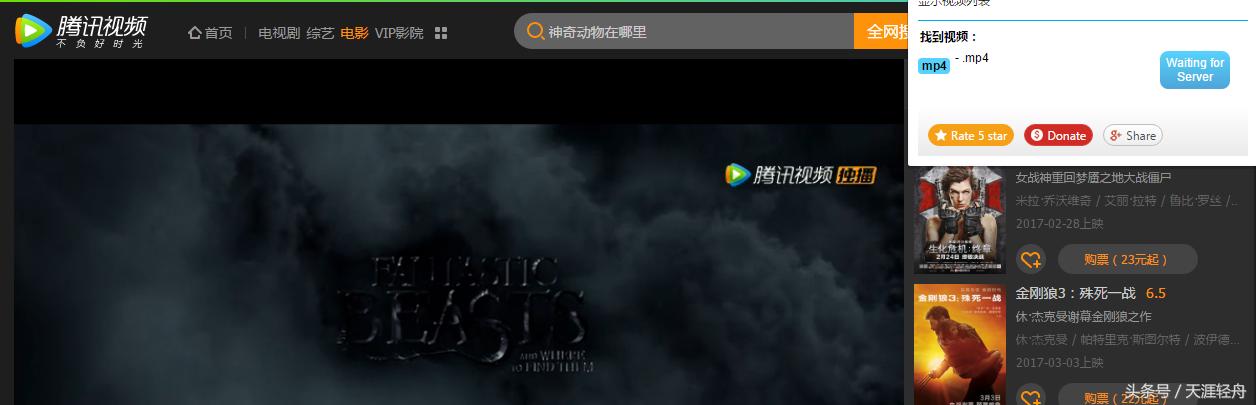Image resolution: width=1256 pixels, height=405 pixels.
Task: Click the 6.5 rating score
Action: pyautogui.click(x=1156, y=293)
